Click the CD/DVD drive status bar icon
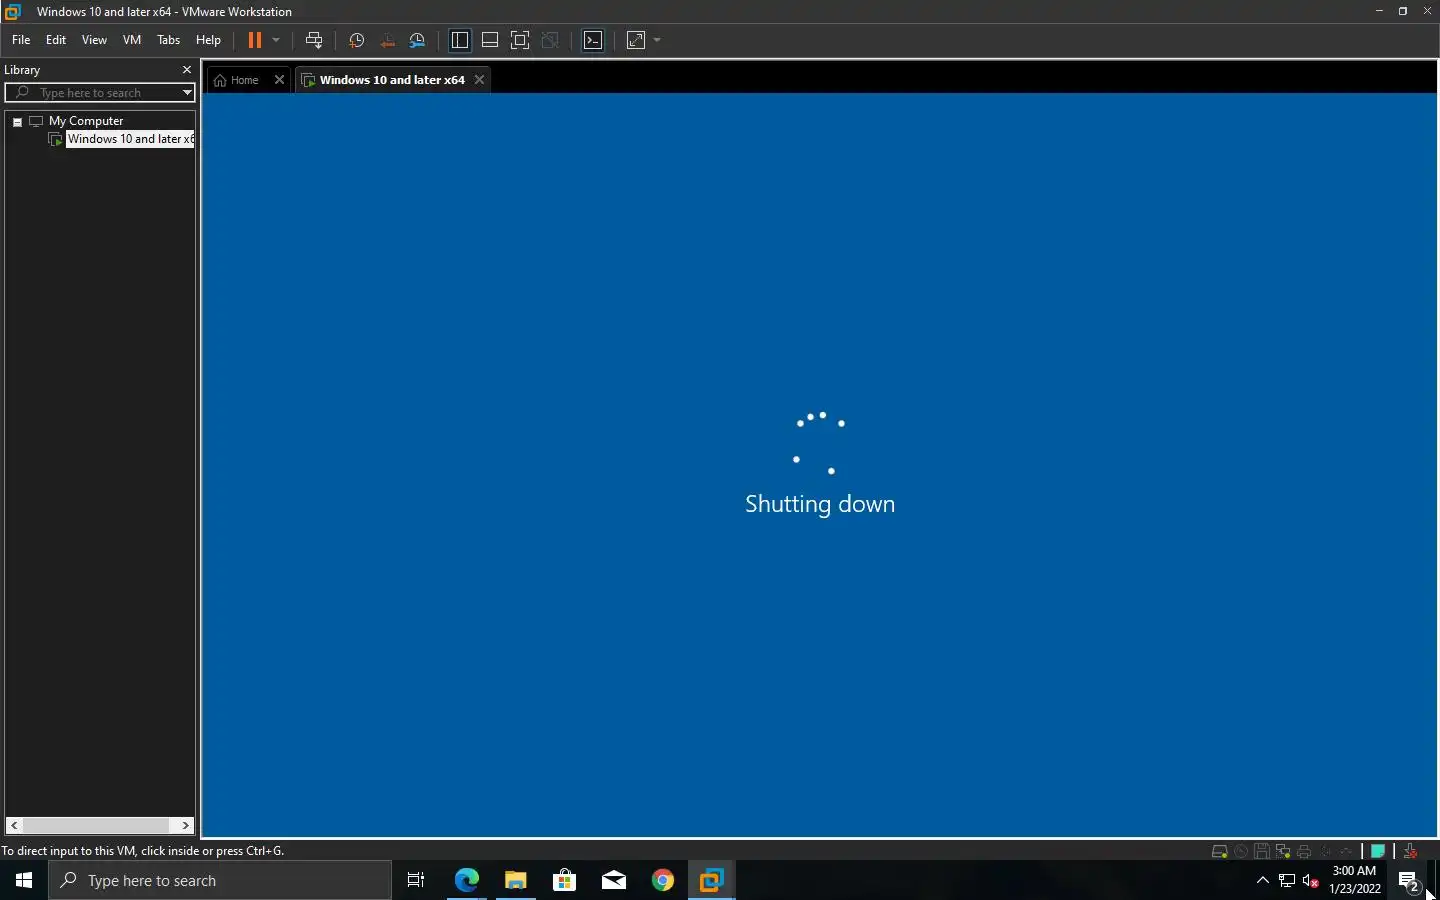The height and width of the screenshot is (900, 1440). pos(1241,852)
